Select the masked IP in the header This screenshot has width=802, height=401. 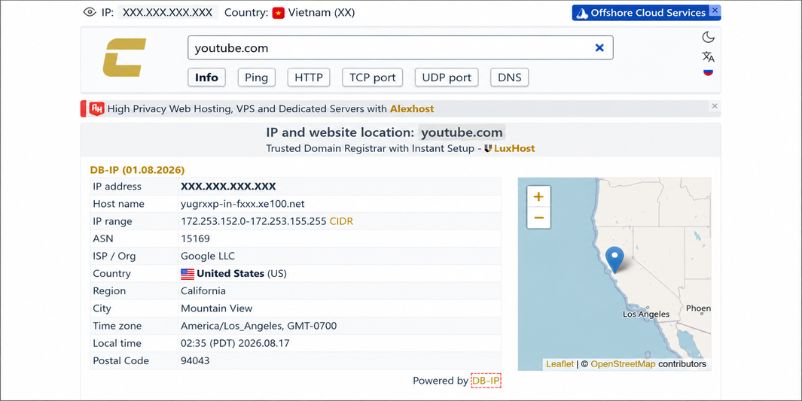(x=168, y=13)
